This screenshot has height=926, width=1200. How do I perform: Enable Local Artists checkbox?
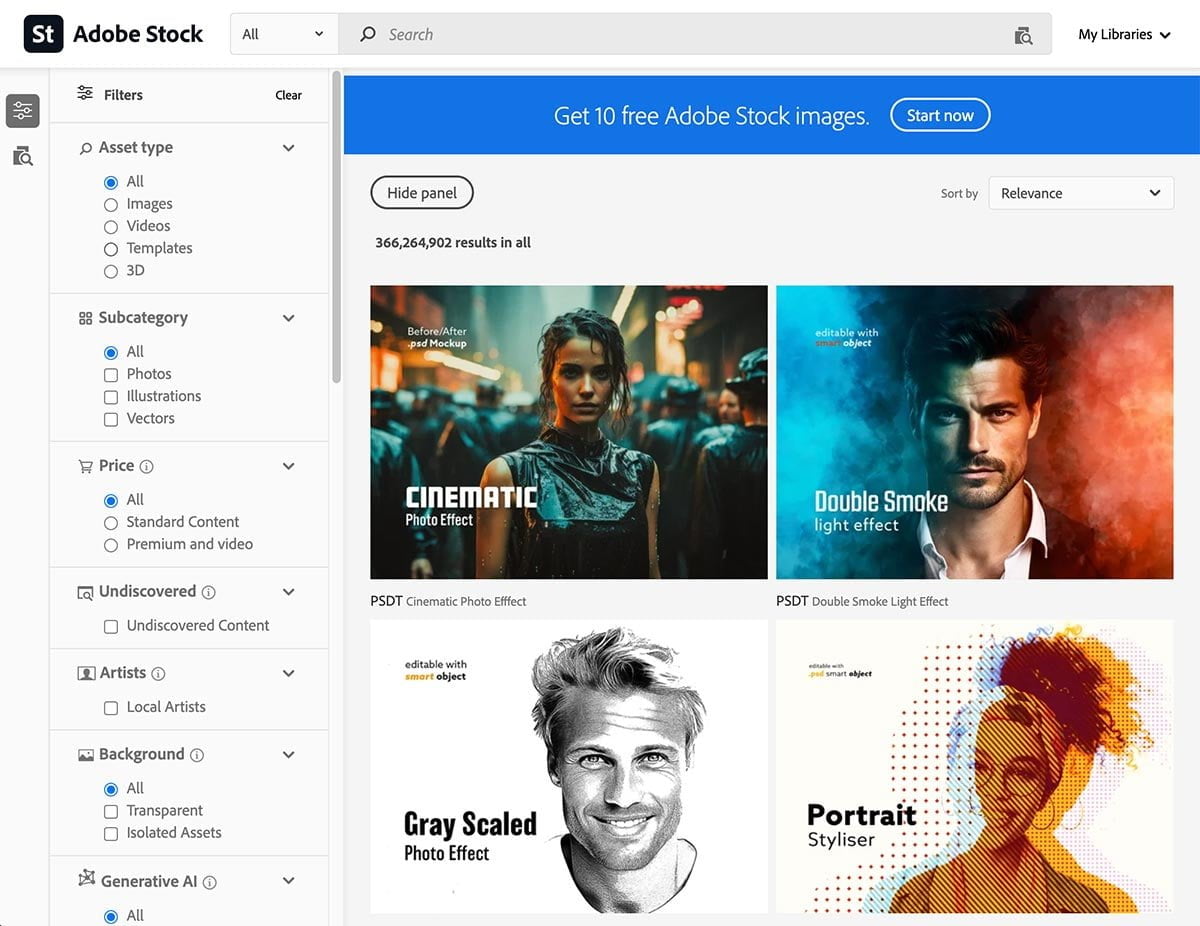coord(111,707)
